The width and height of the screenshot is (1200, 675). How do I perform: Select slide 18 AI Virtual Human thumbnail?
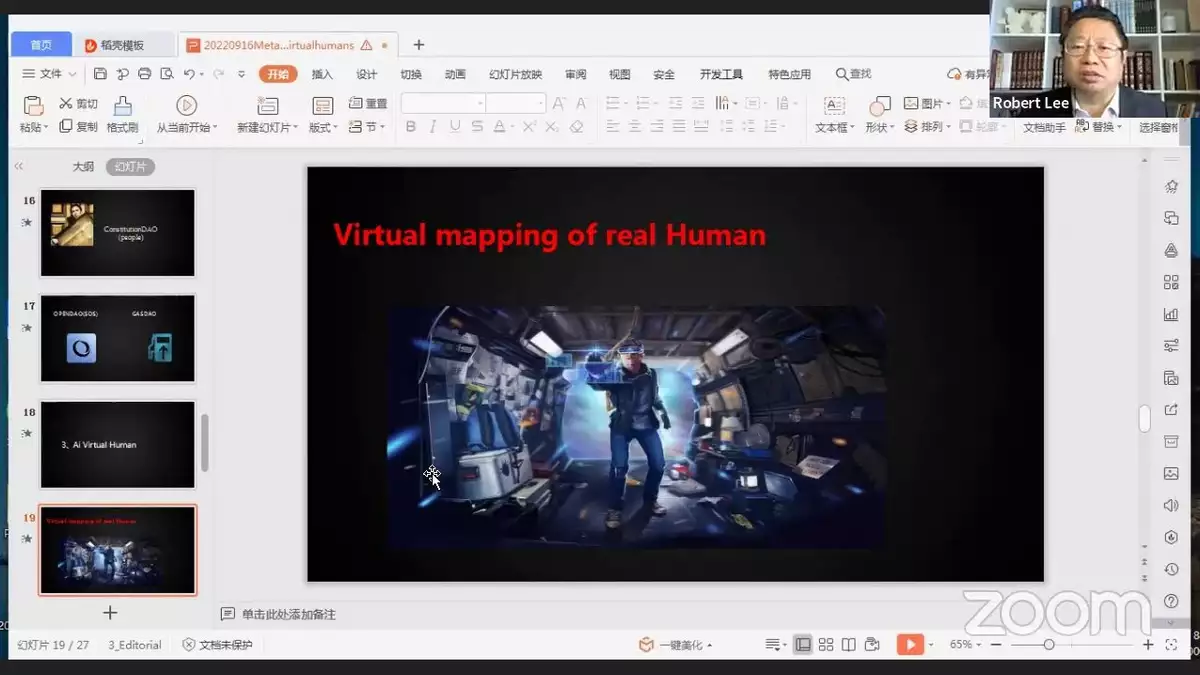tap(117, 444)
